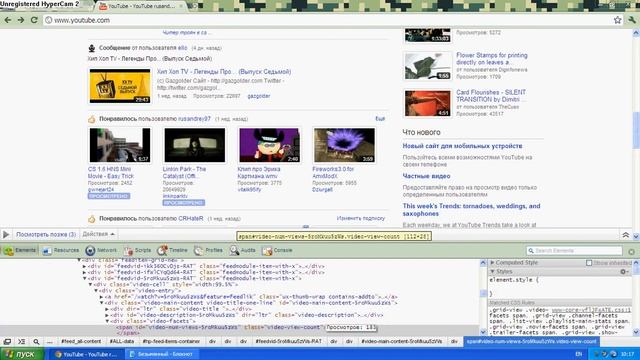Select the highlighted span#video-num-views breadcrumb
640x360 pixels.
coord(531,341)
